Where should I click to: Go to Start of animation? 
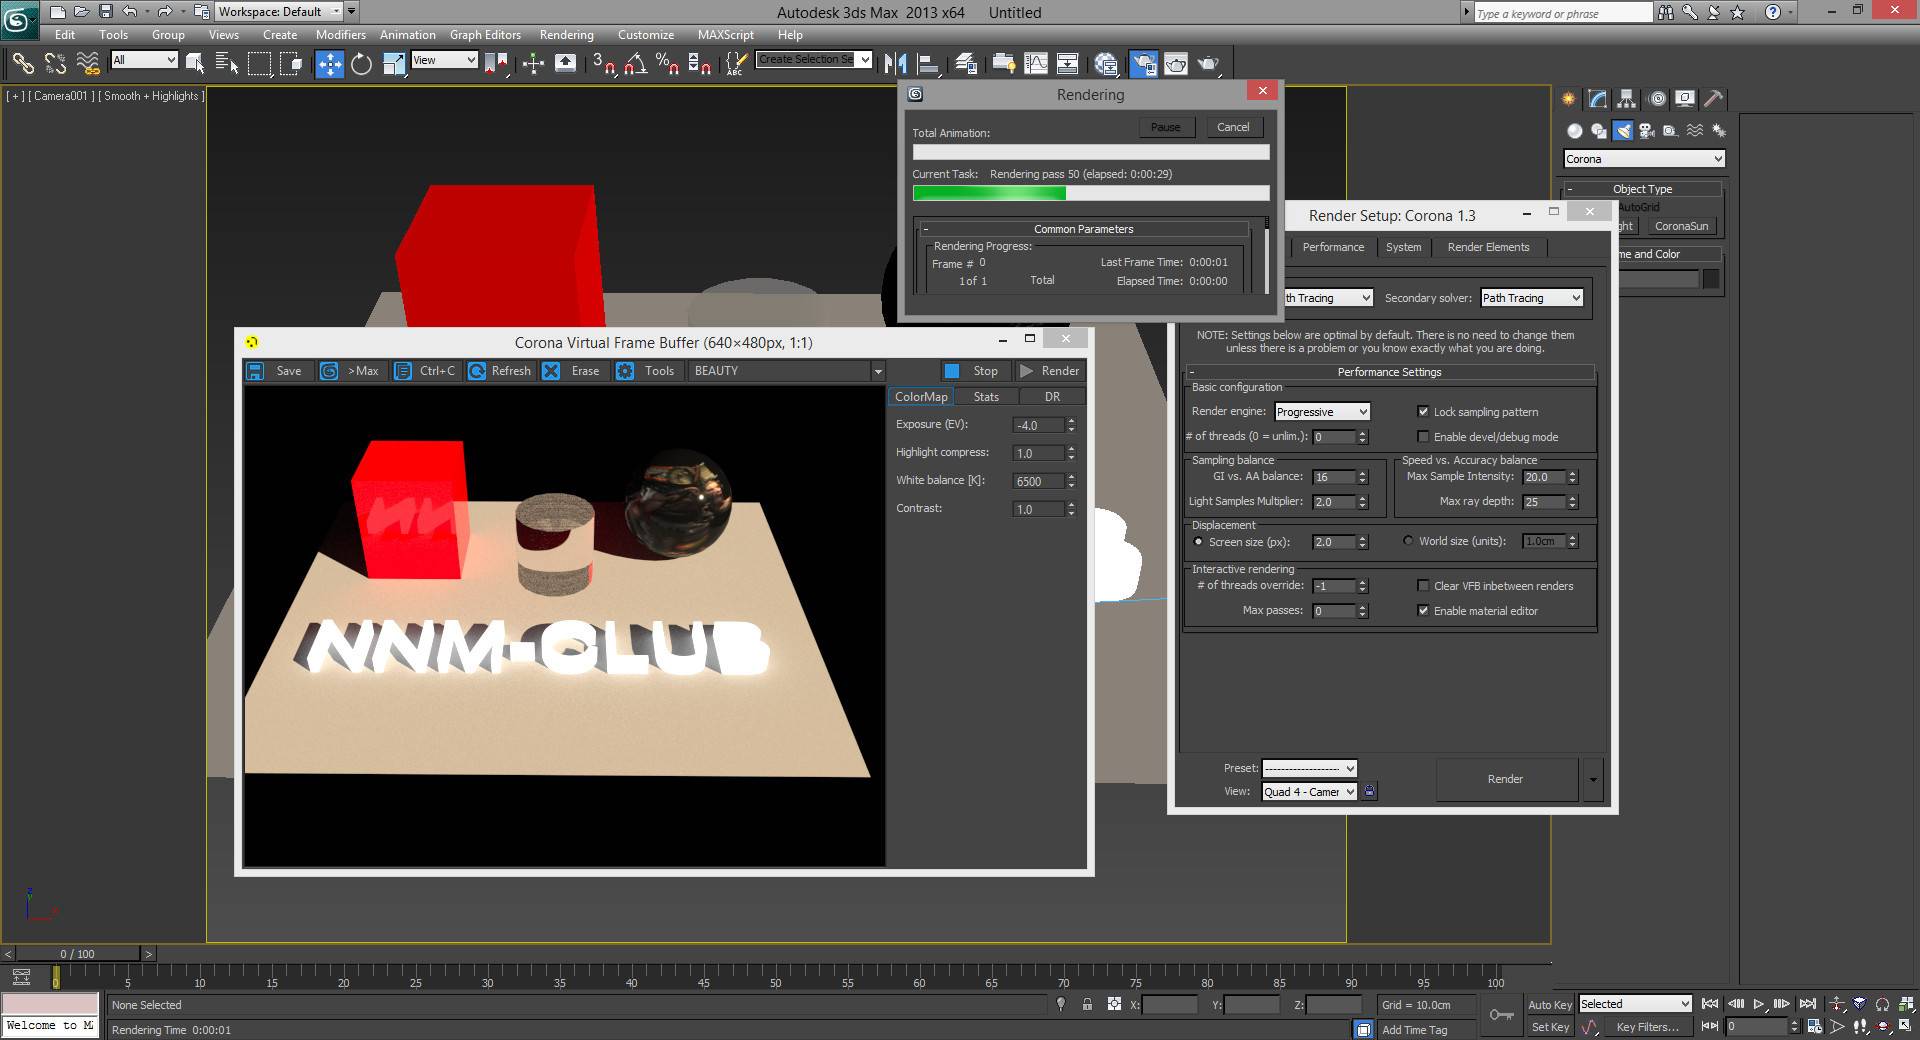(x=1710, y=1004)
